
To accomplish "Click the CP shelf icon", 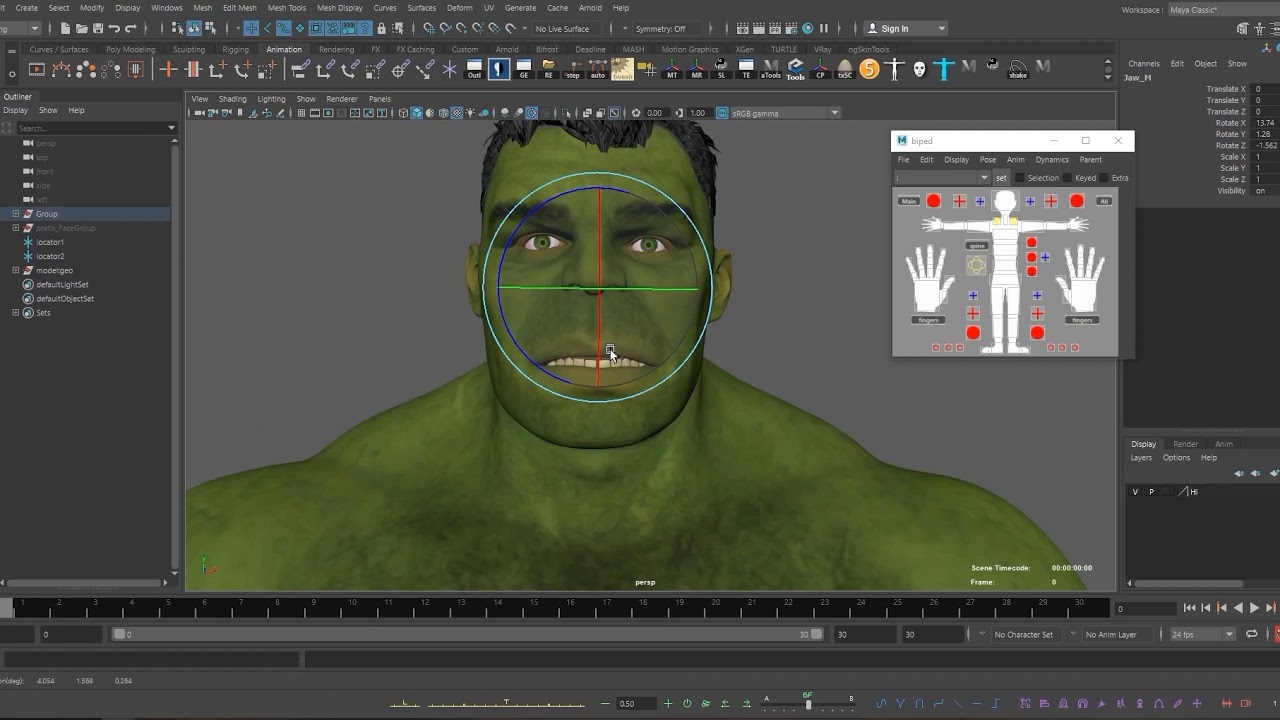I will point(820,68).
